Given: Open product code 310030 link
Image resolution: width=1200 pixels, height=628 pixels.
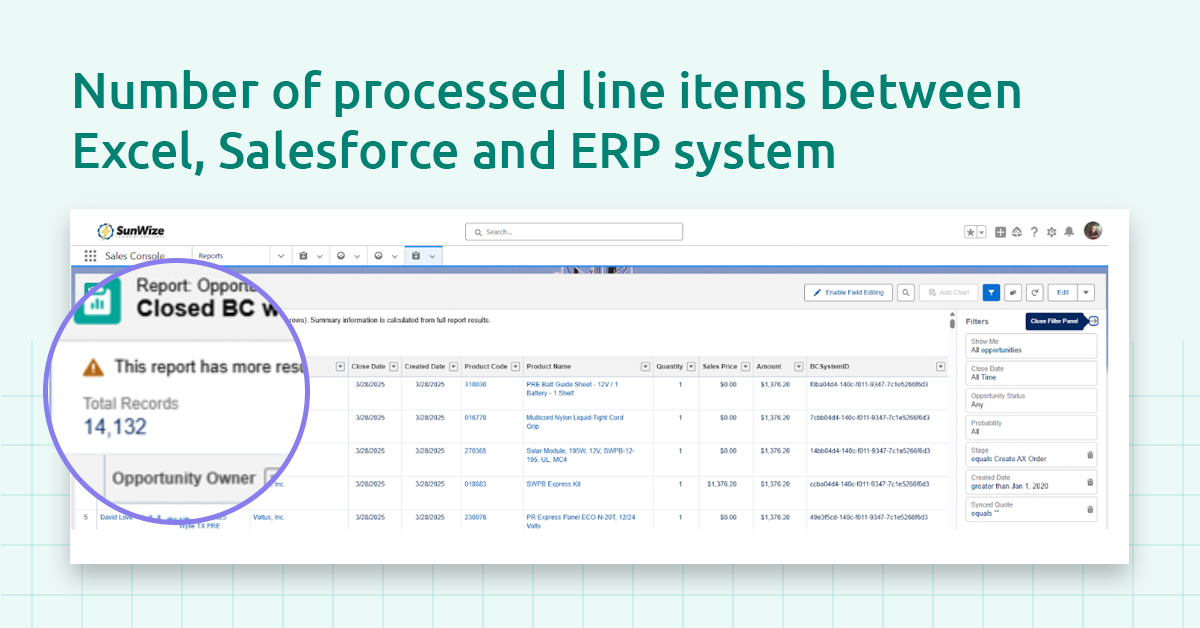Looking at the screenshot, I should point(475,384).
